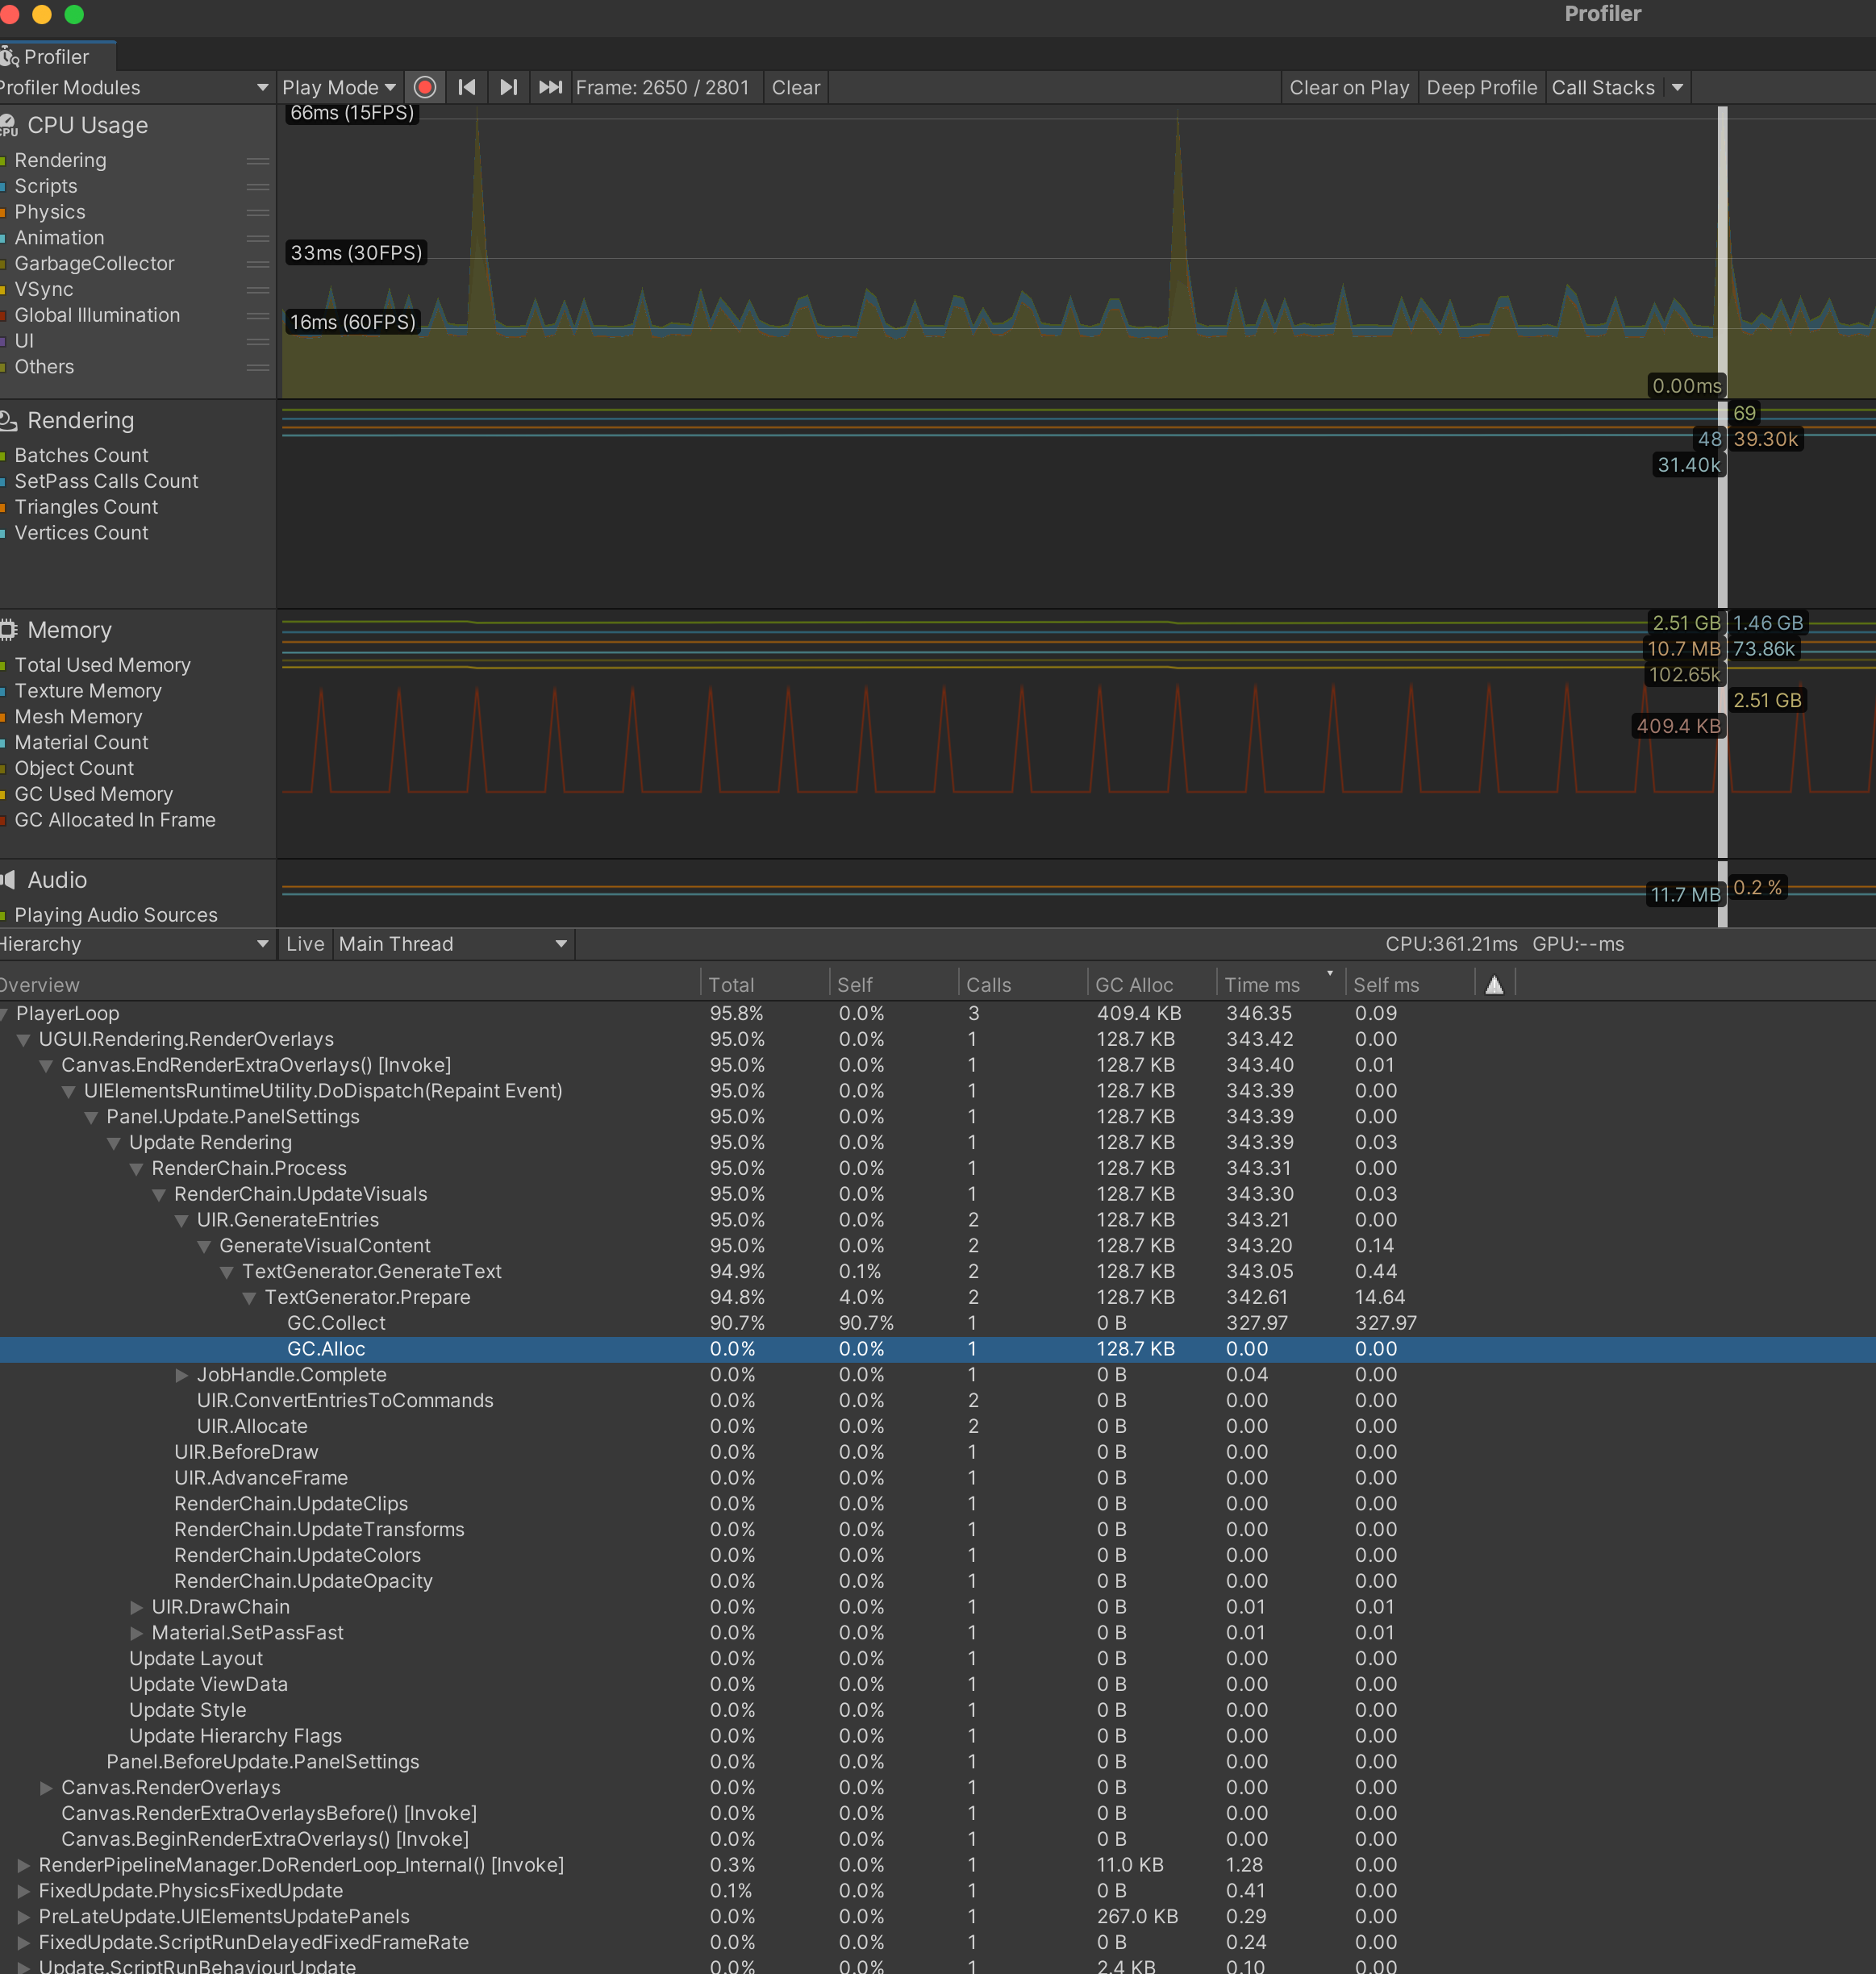
Task: Toggle Clear on Play
Action: (1349, 87)
